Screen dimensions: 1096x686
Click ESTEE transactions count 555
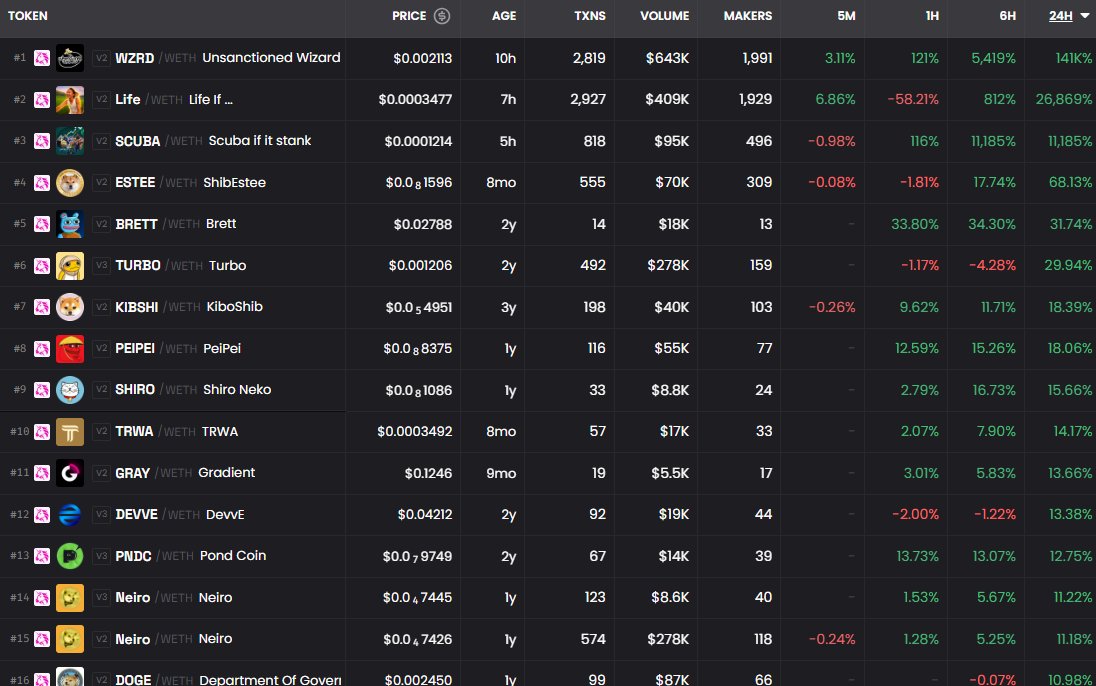592,183
